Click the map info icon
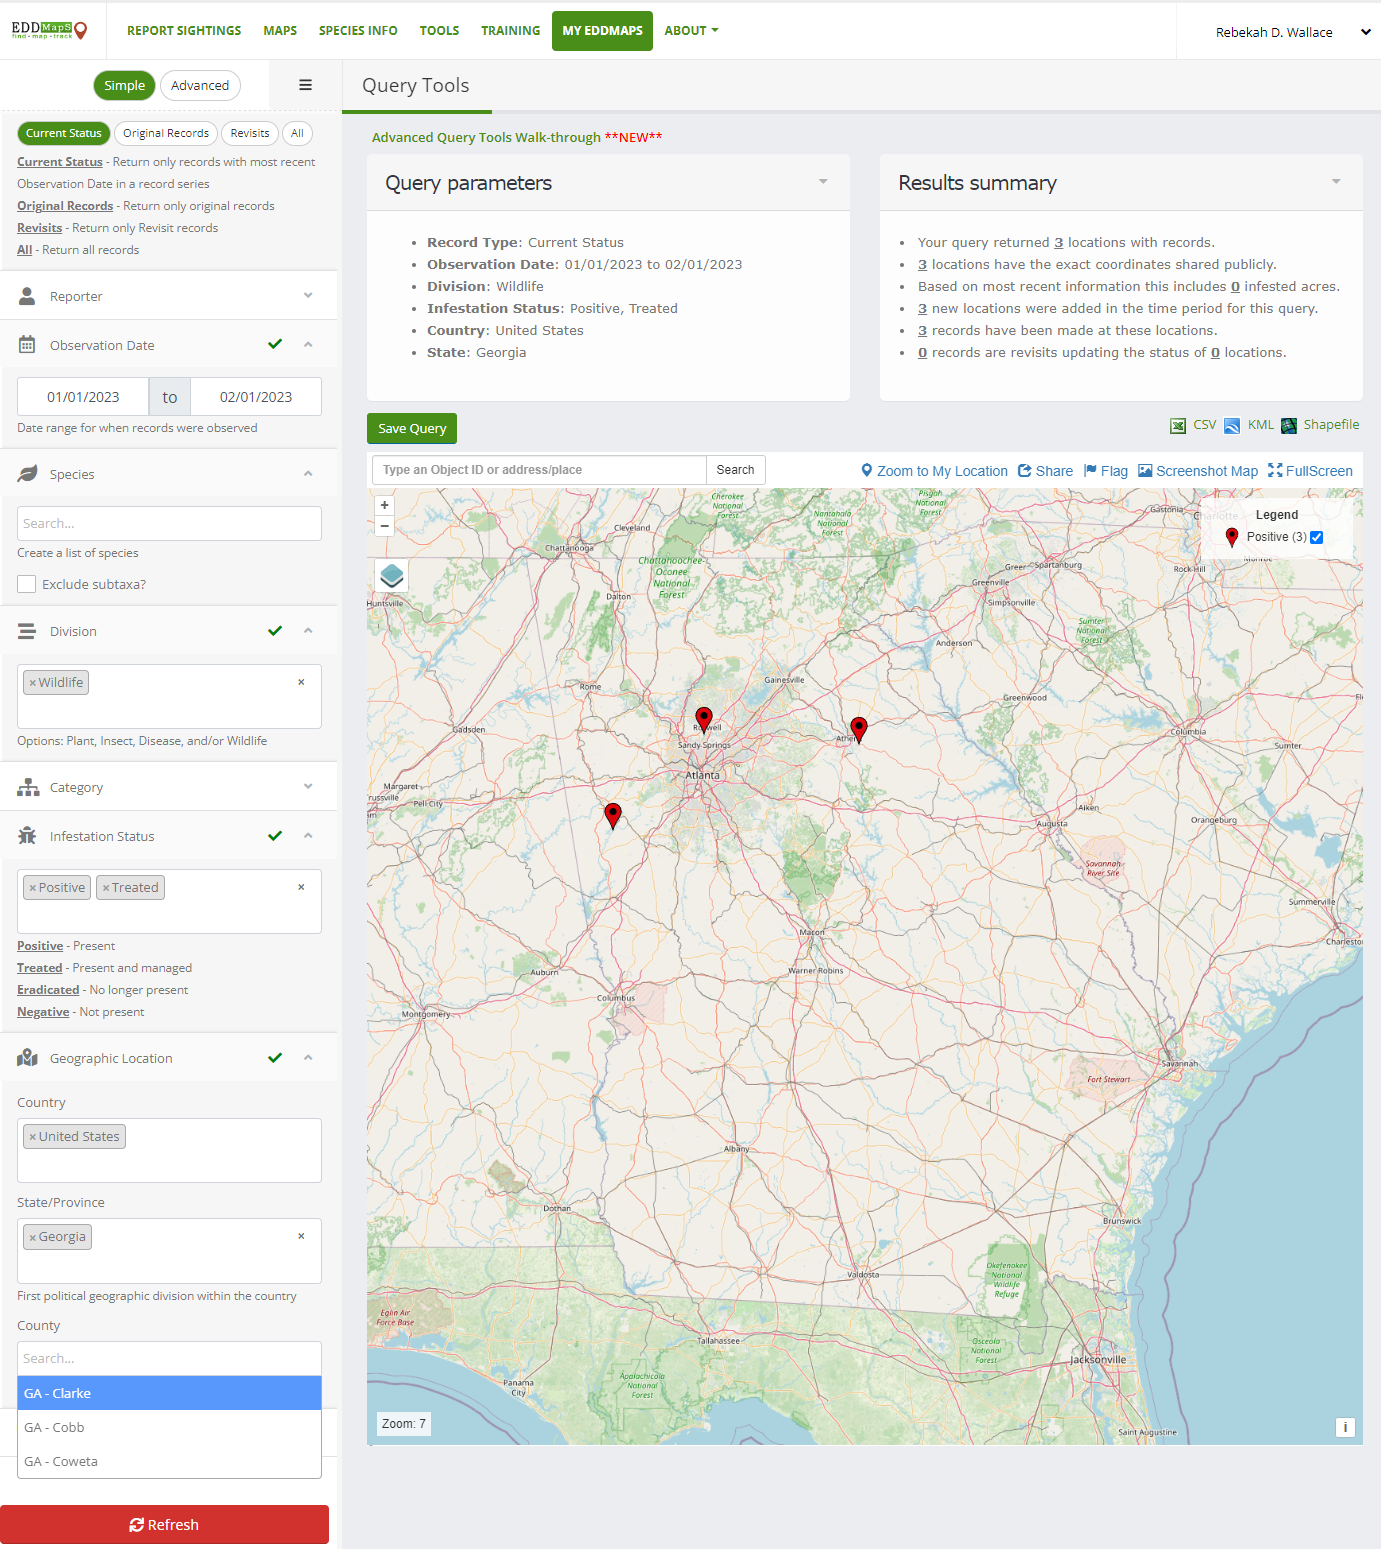The height and width of the screenshot is (1549, 1381). click(1345, 1427)
